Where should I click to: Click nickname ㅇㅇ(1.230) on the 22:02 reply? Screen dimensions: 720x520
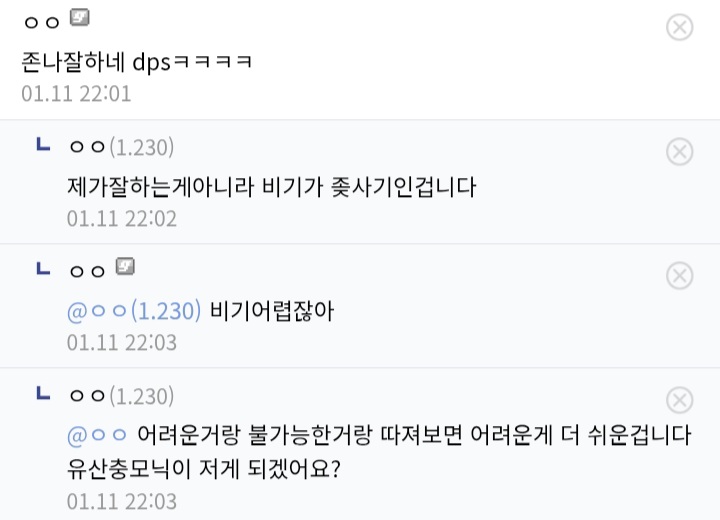[x=121, y=148]
